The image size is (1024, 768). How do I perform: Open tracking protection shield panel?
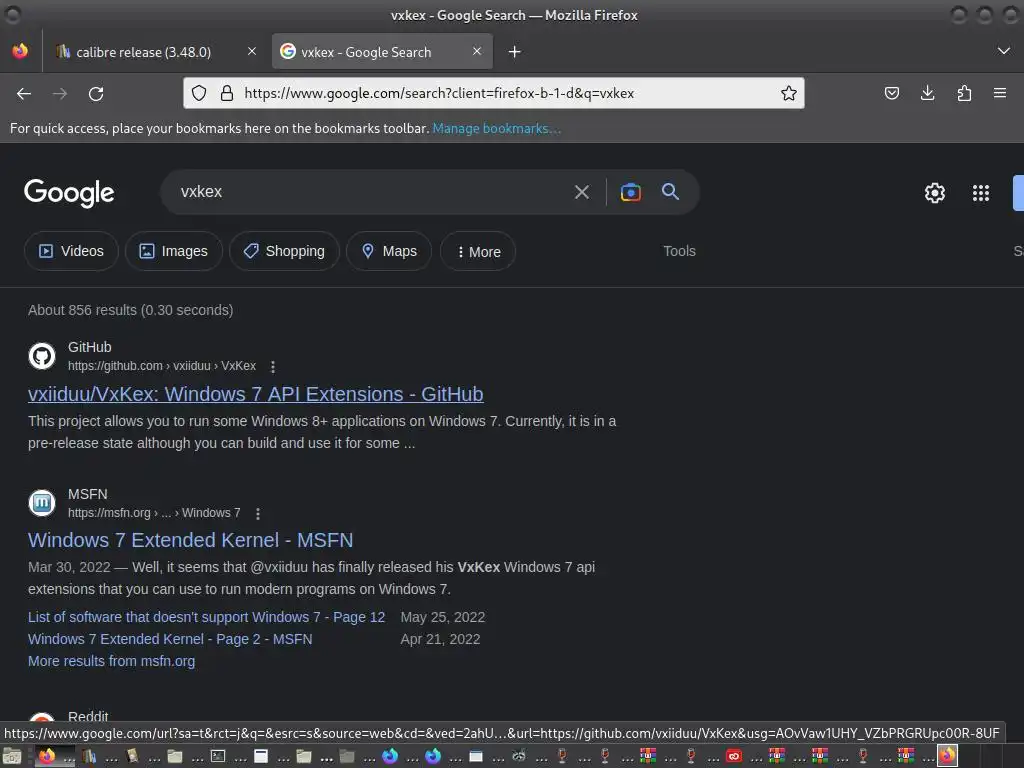(x=199, y=93)
